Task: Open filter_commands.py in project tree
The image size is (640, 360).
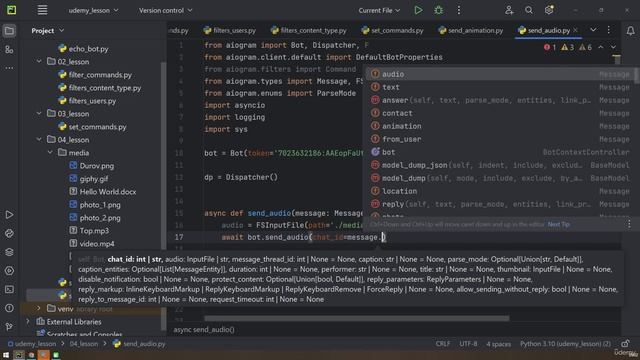Action: pos(95,75)
